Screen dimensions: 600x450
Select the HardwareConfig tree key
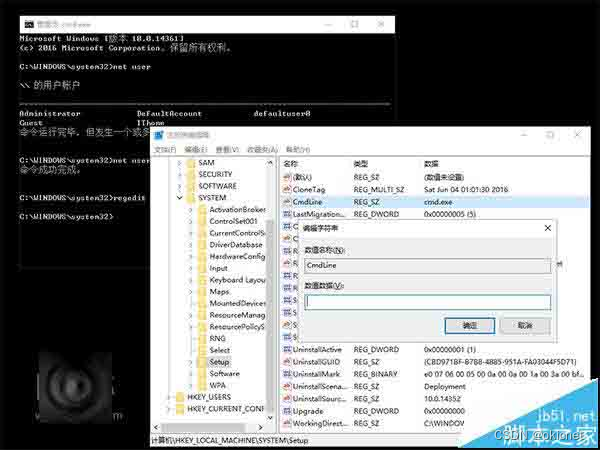237,256
